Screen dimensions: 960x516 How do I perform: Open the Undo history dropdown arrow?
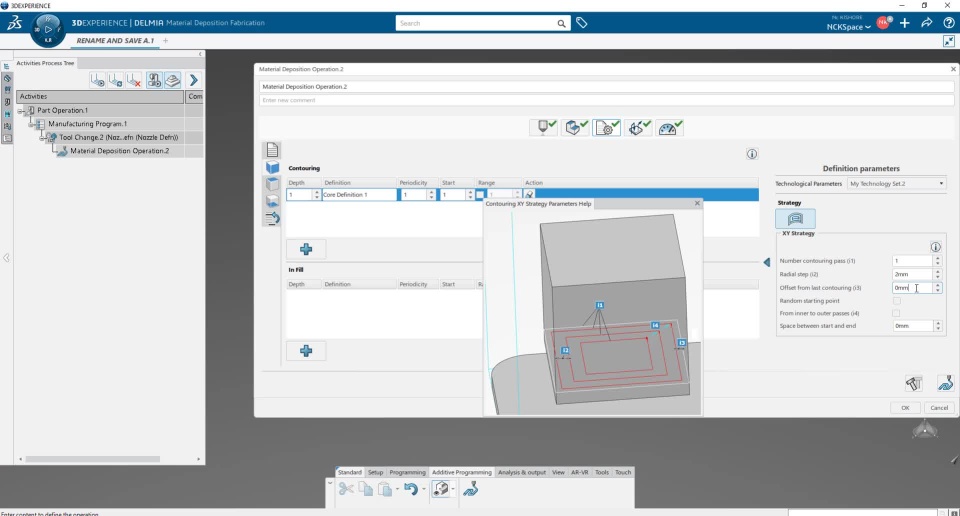[x=424, y=489]
